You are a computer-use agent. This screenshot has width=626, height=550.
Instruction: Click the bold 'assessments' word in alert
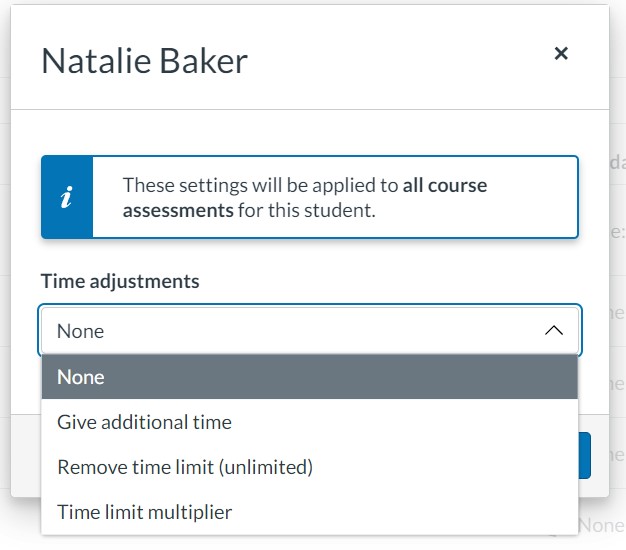tap(178, 210)
